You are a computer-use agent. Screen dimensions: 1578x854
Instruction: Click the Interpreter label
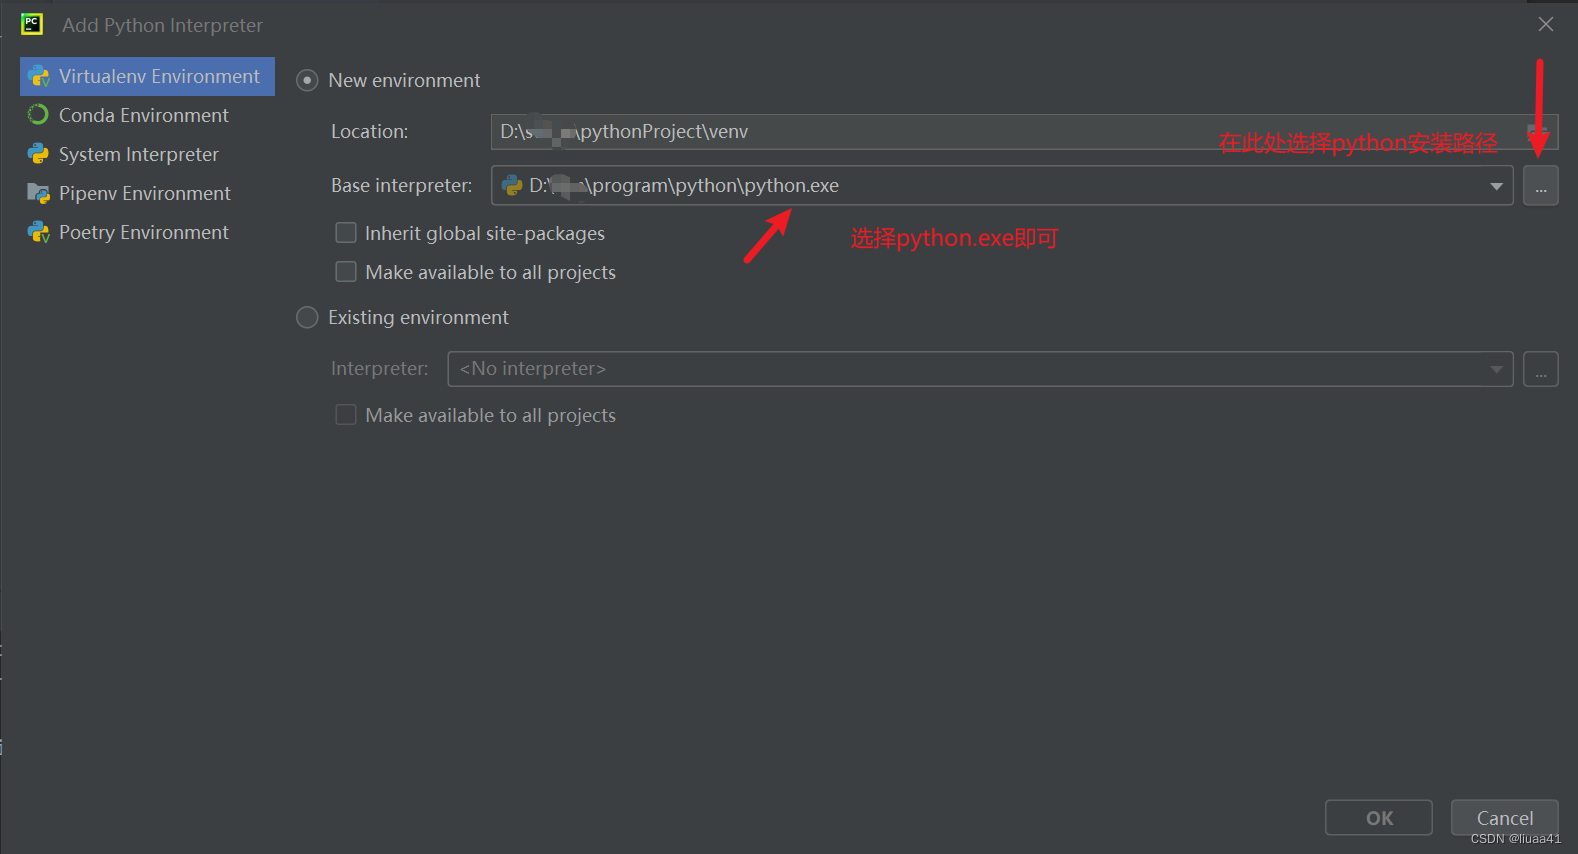(379, 369)
